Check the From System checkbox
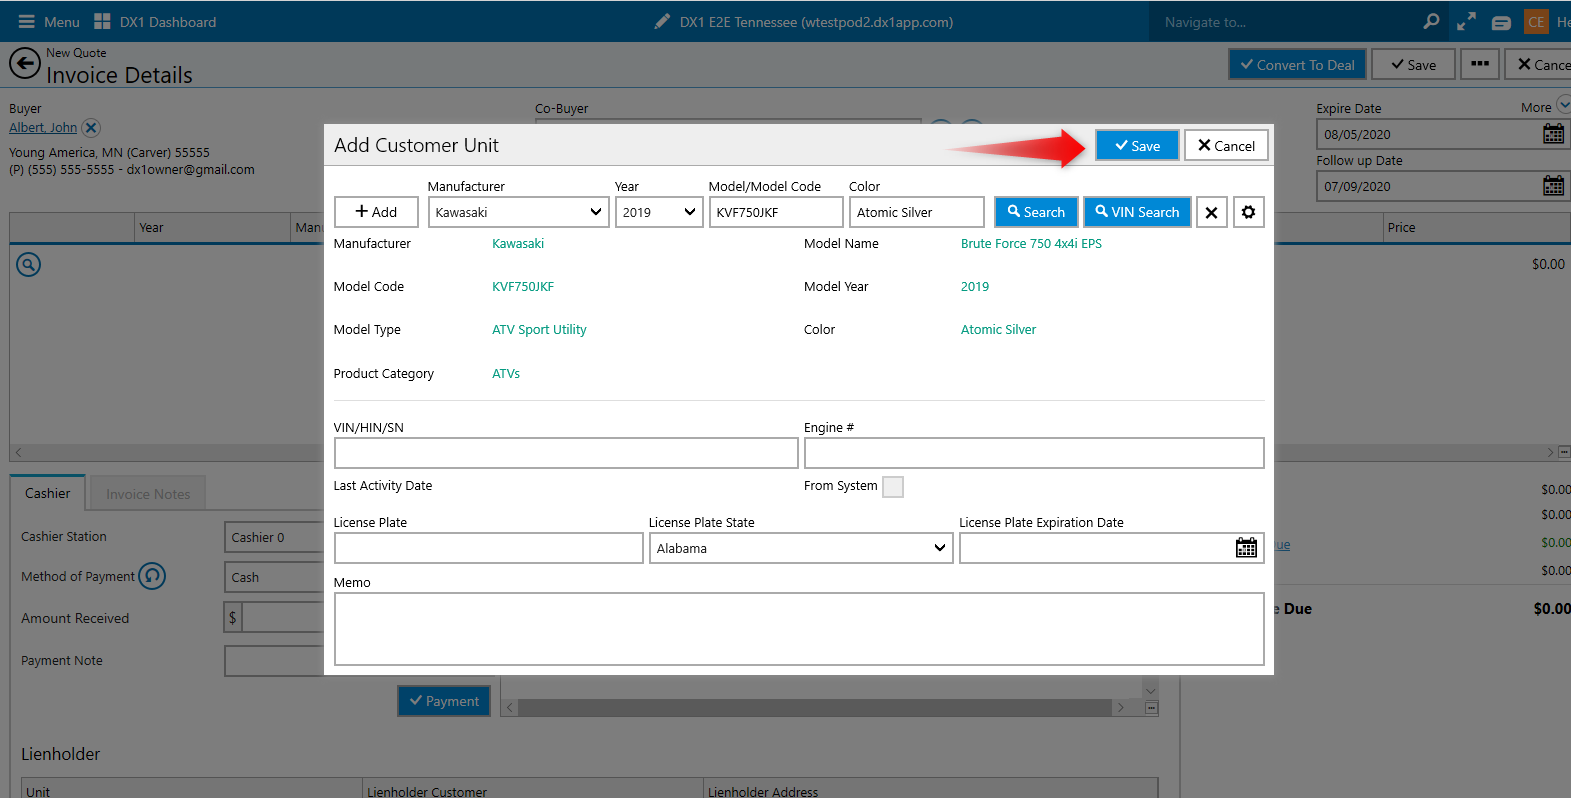The width and height of the screenshot is (1571, 798). (893, 487)
